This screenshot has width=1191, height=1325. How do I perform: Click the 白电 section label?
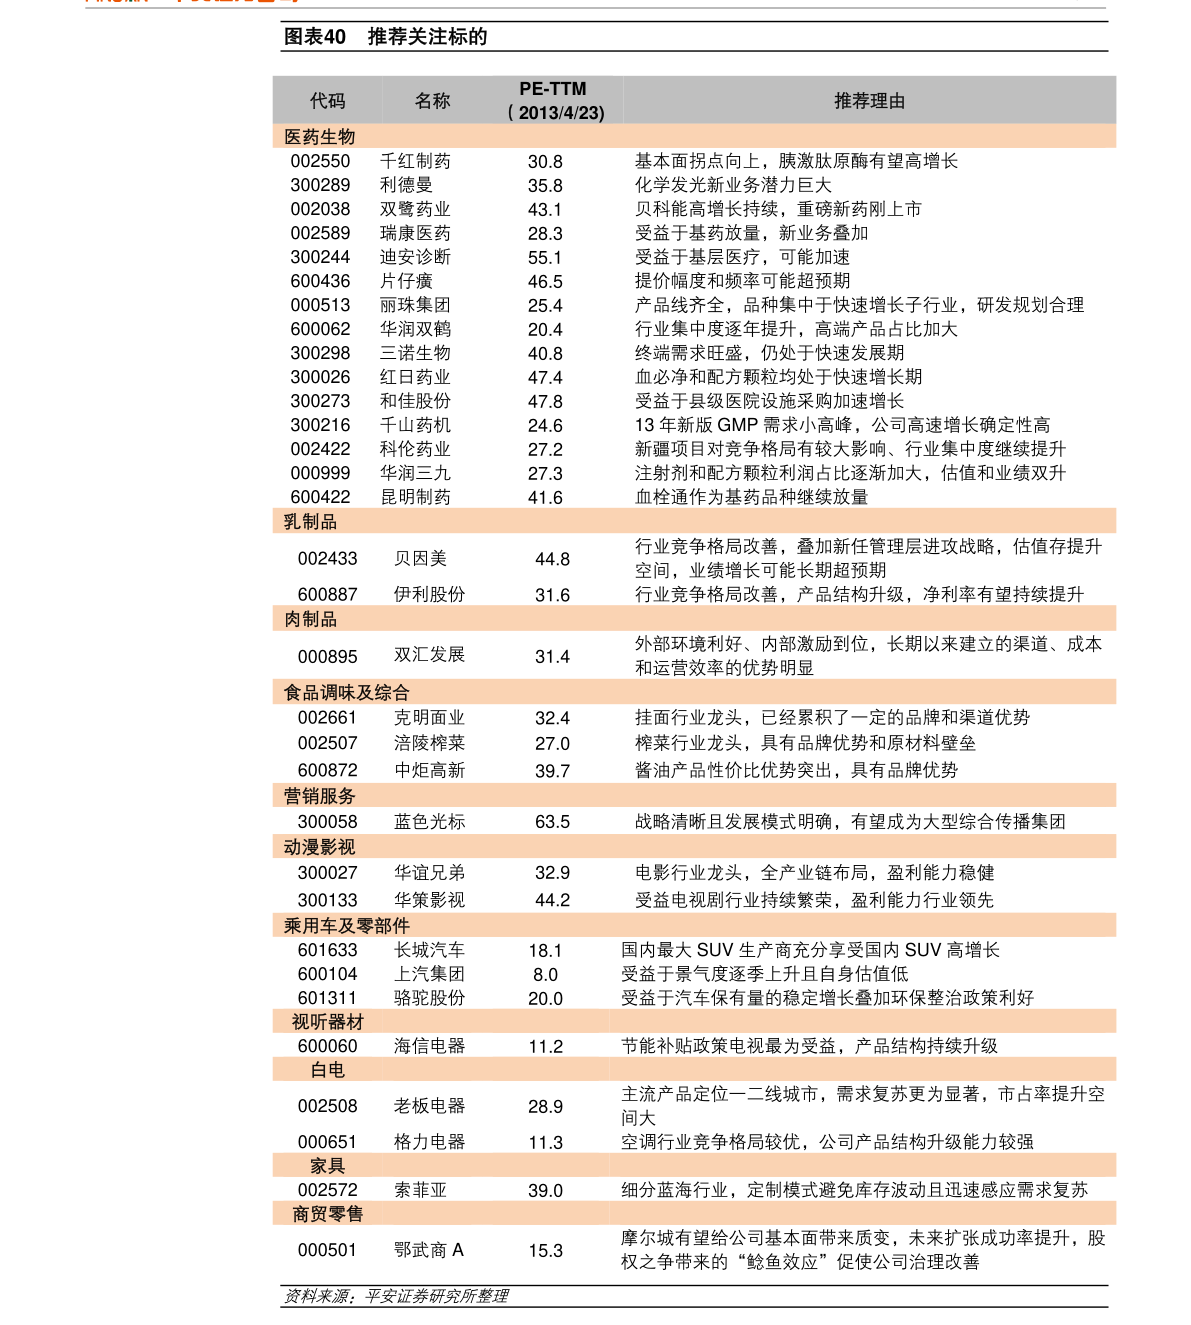coord(327,1070)
